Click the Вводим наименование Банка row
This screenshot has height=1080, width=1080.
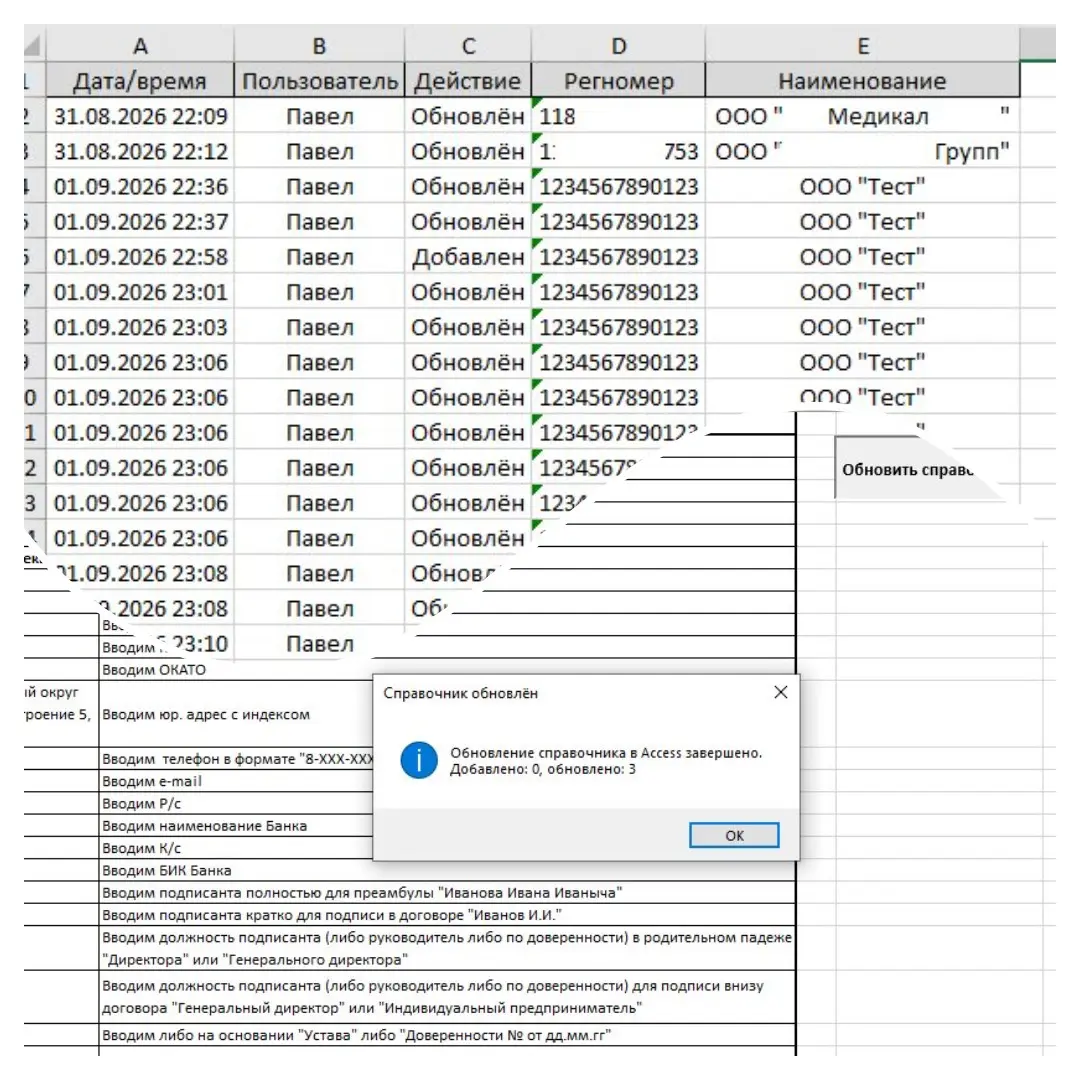pos(236,825)
